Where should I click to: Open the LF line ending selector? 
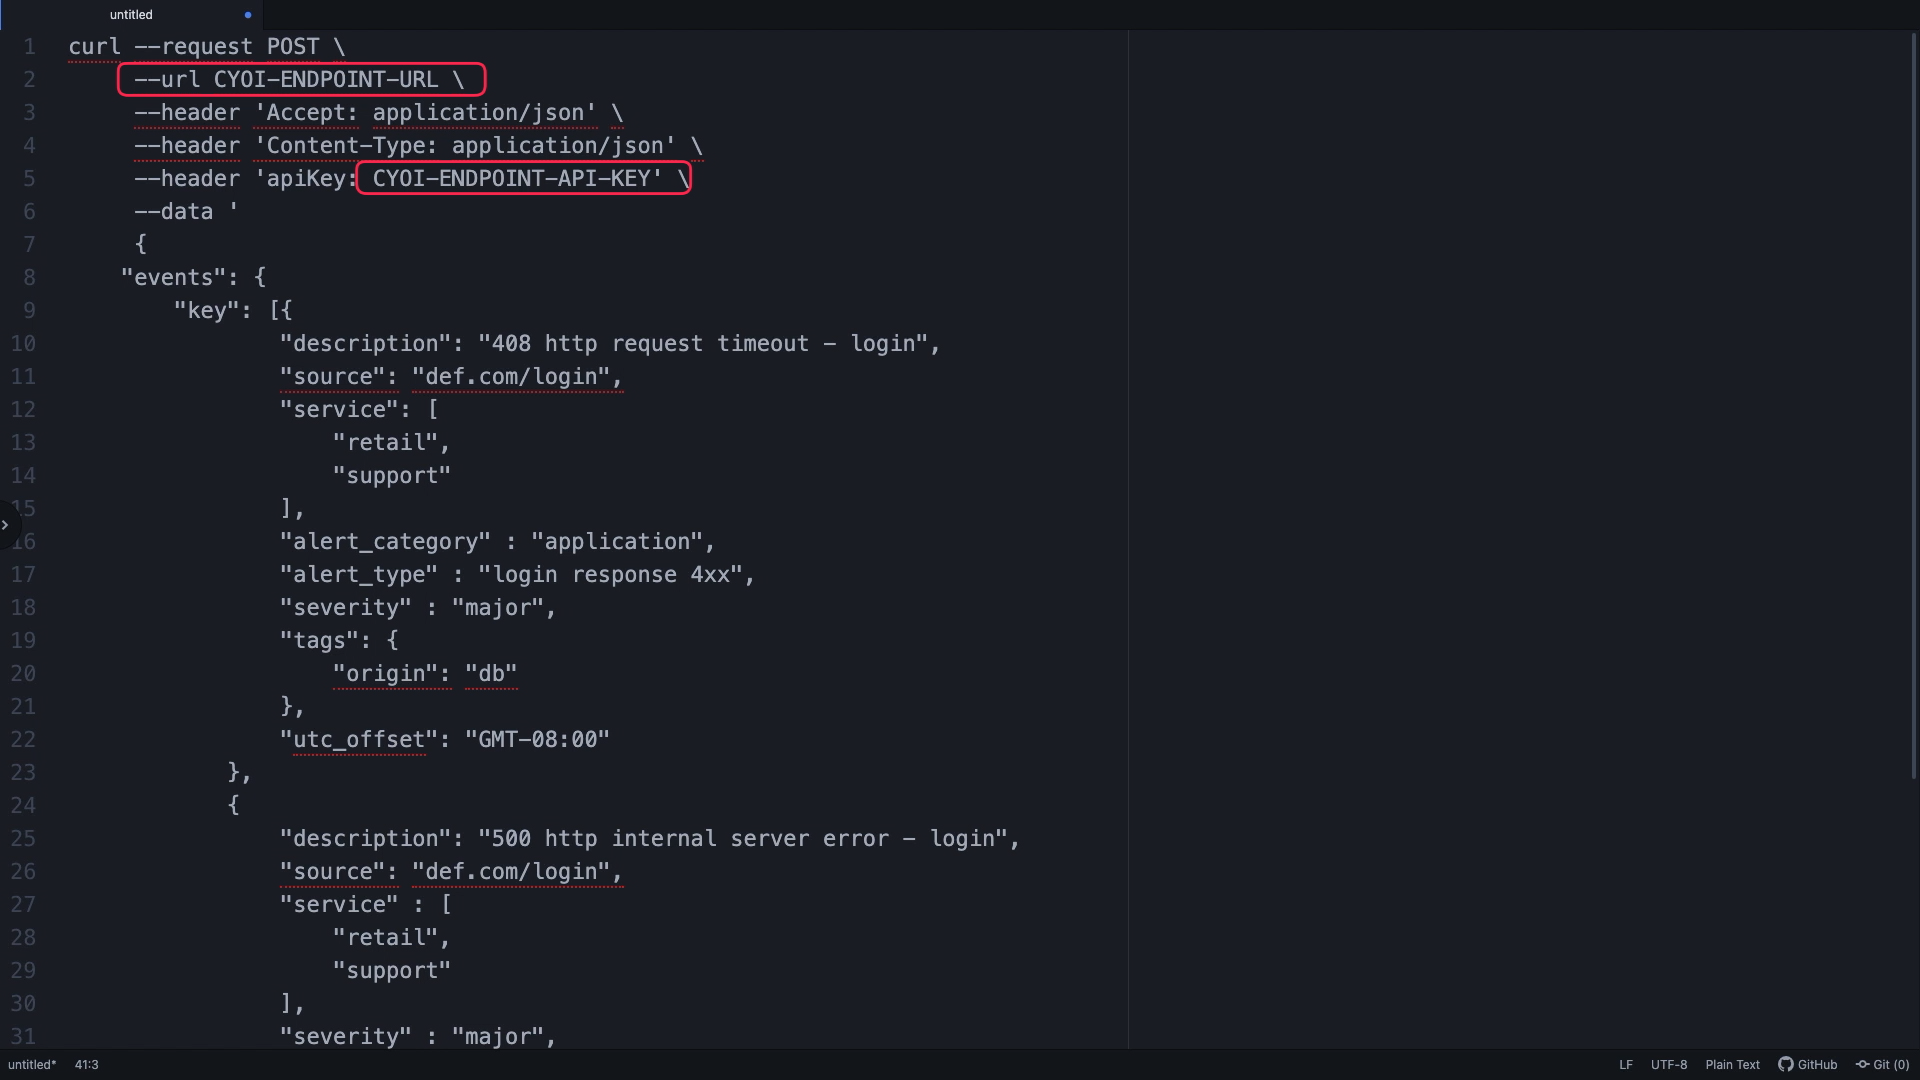click(1626, 1065)
